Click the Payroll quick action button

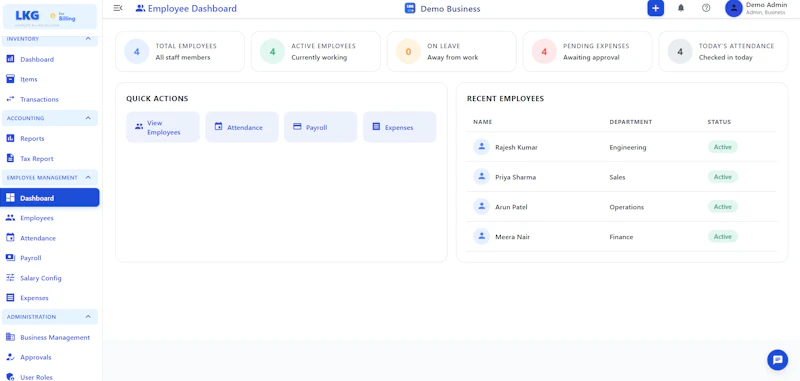tap(320, 127)
